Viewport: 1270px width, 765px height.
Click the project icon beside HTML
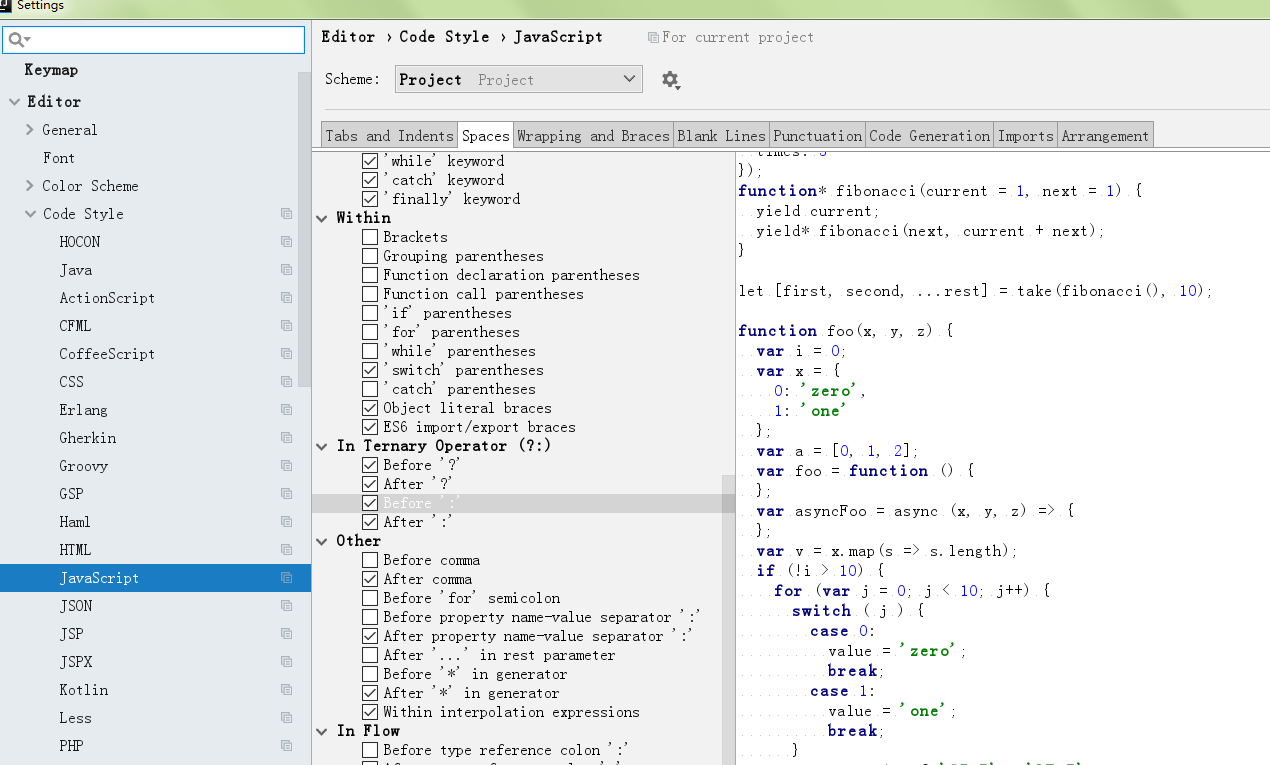286,550
